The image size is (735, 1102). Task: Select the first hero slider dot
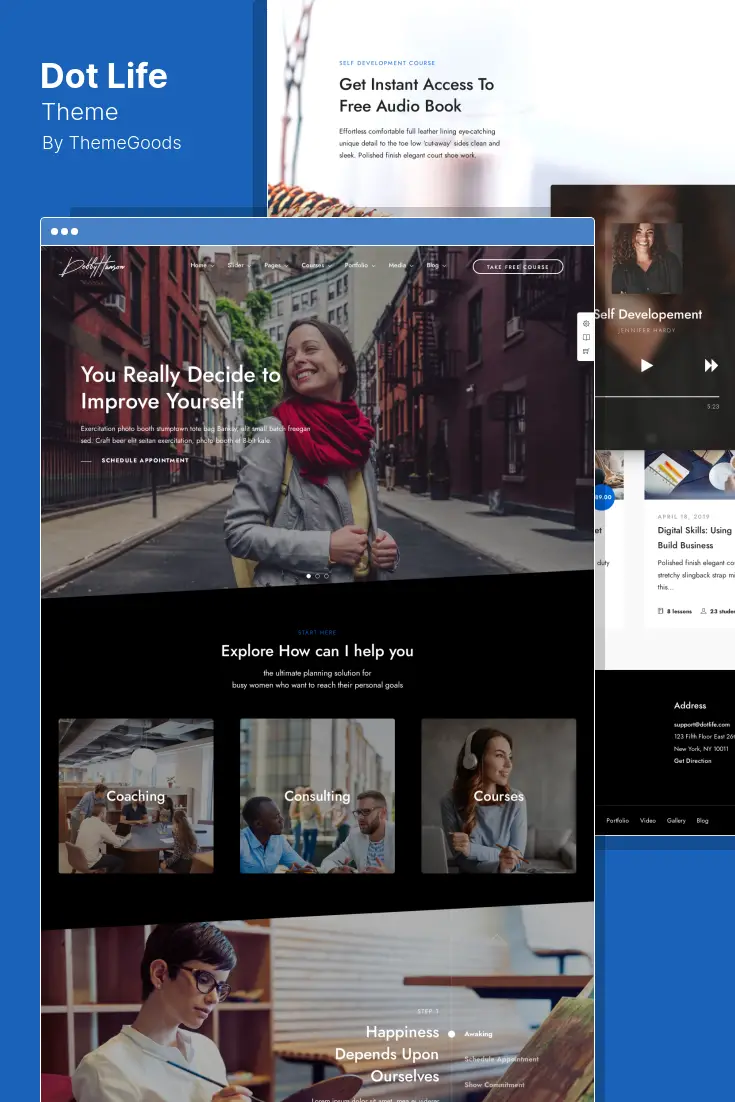click(x=308, y=576)
